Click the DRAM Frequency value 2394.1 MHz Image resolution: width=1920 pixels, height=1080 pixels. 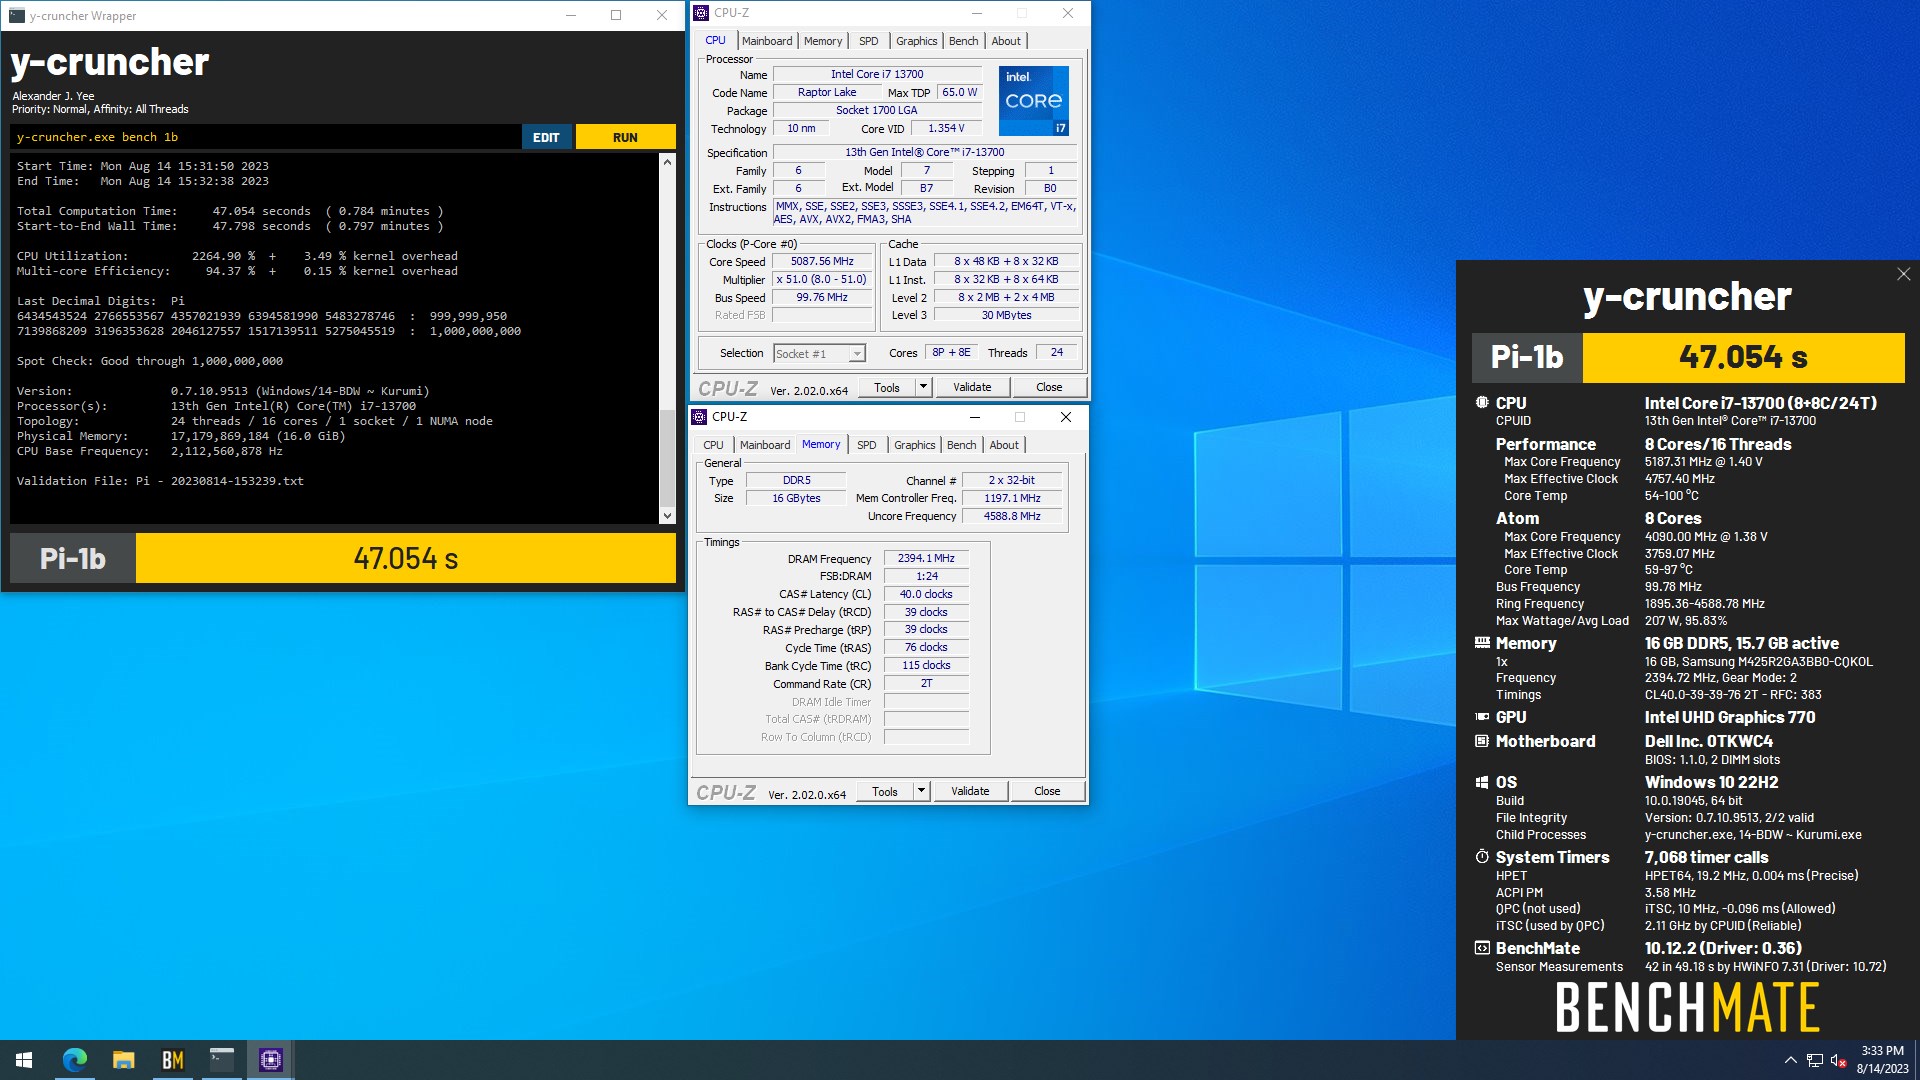(x=926, y=559)
